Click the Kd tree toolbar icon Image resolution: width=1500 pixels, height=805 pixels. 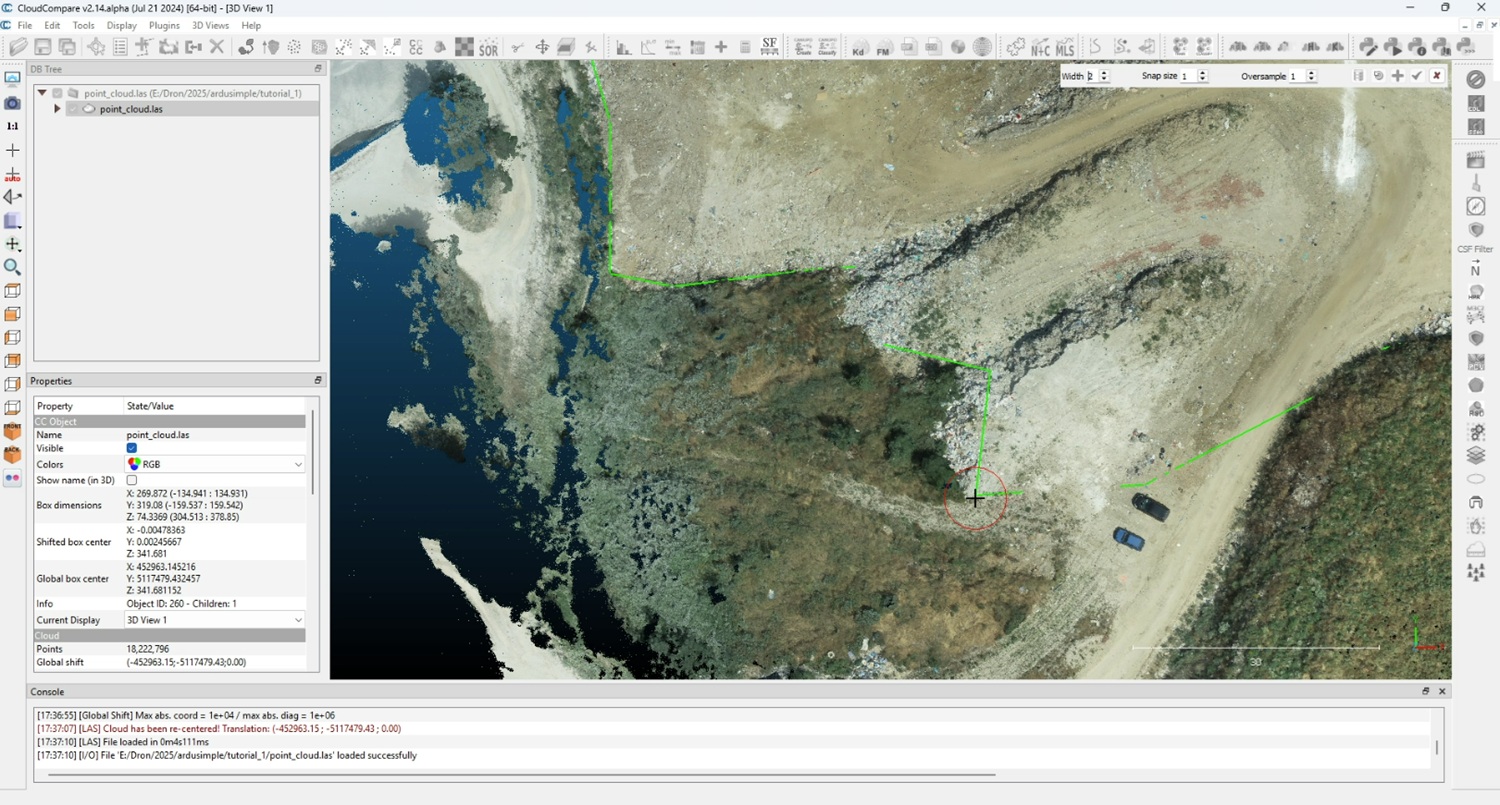coord(858,47)
